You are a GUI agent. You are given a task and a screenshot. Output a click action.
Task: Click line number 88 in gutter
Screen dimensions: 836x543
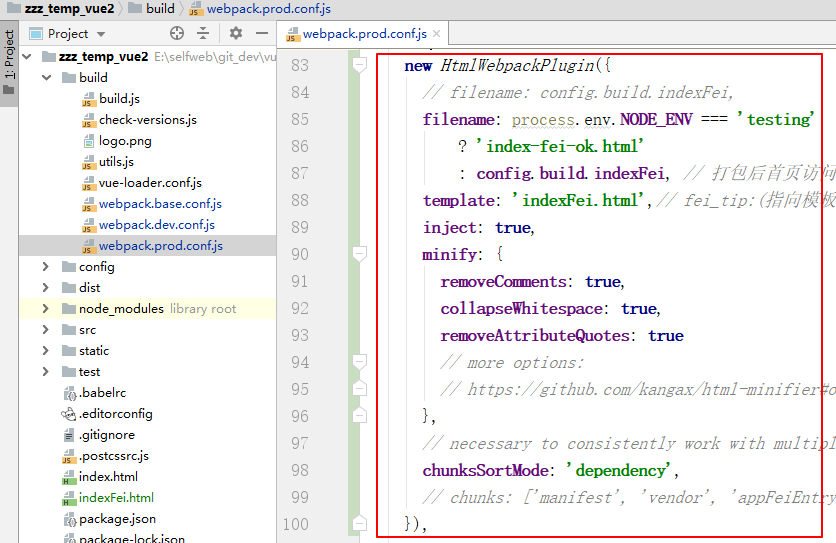[x=300, y=201]
